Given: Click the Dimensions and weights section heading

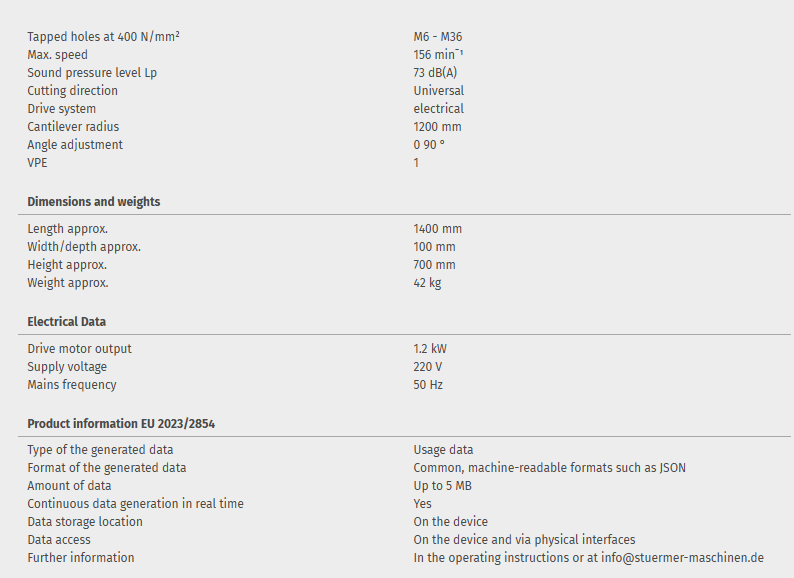Looking at the screenshot, I should [x=93, y=202].
